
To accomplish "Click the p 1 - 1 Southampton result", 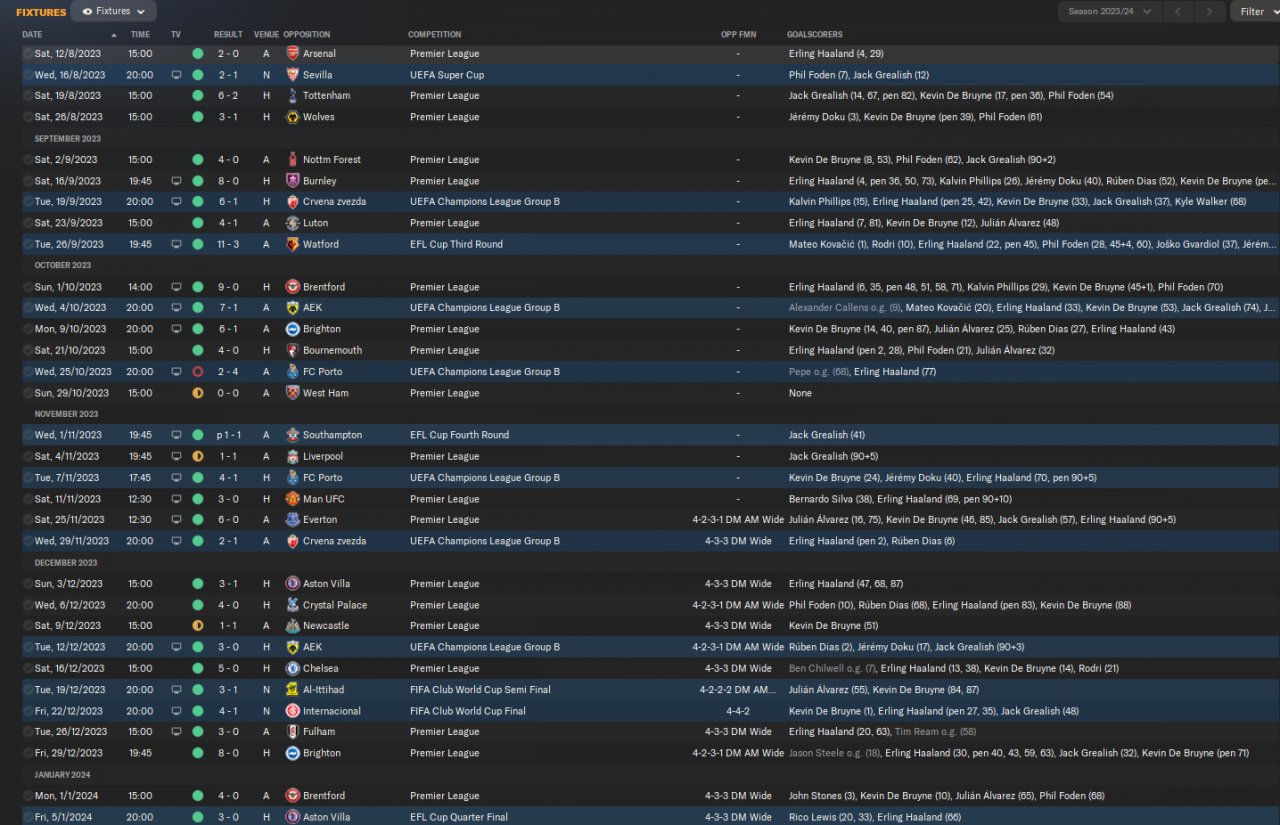I will [x=228, y=435].
